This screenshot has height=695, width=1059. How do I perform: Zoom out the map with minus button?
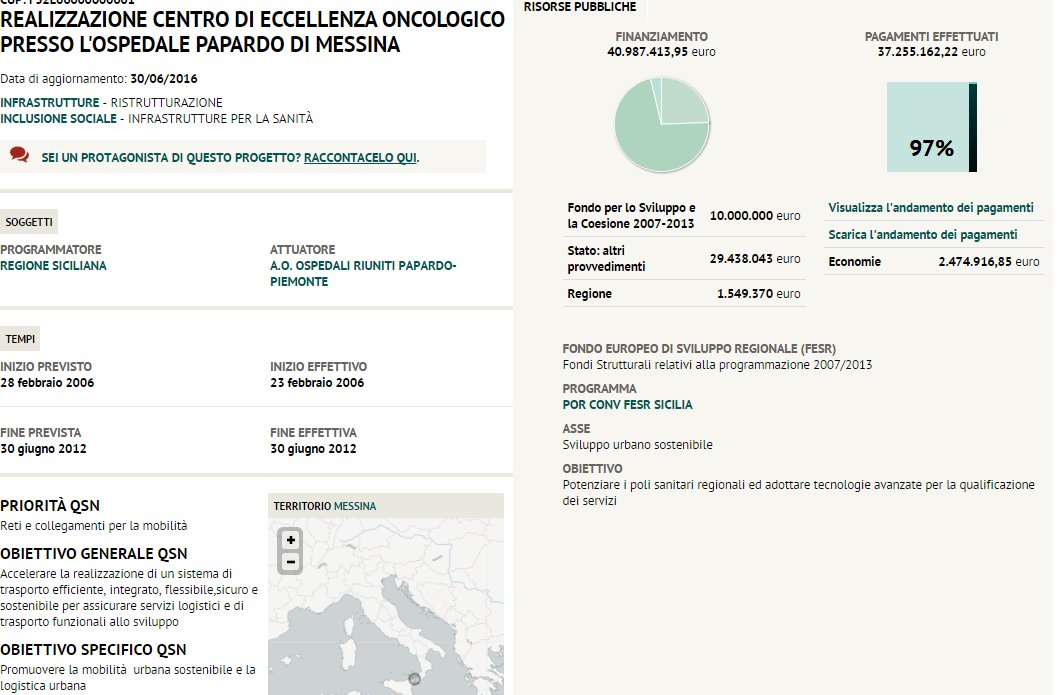(290, 562)
